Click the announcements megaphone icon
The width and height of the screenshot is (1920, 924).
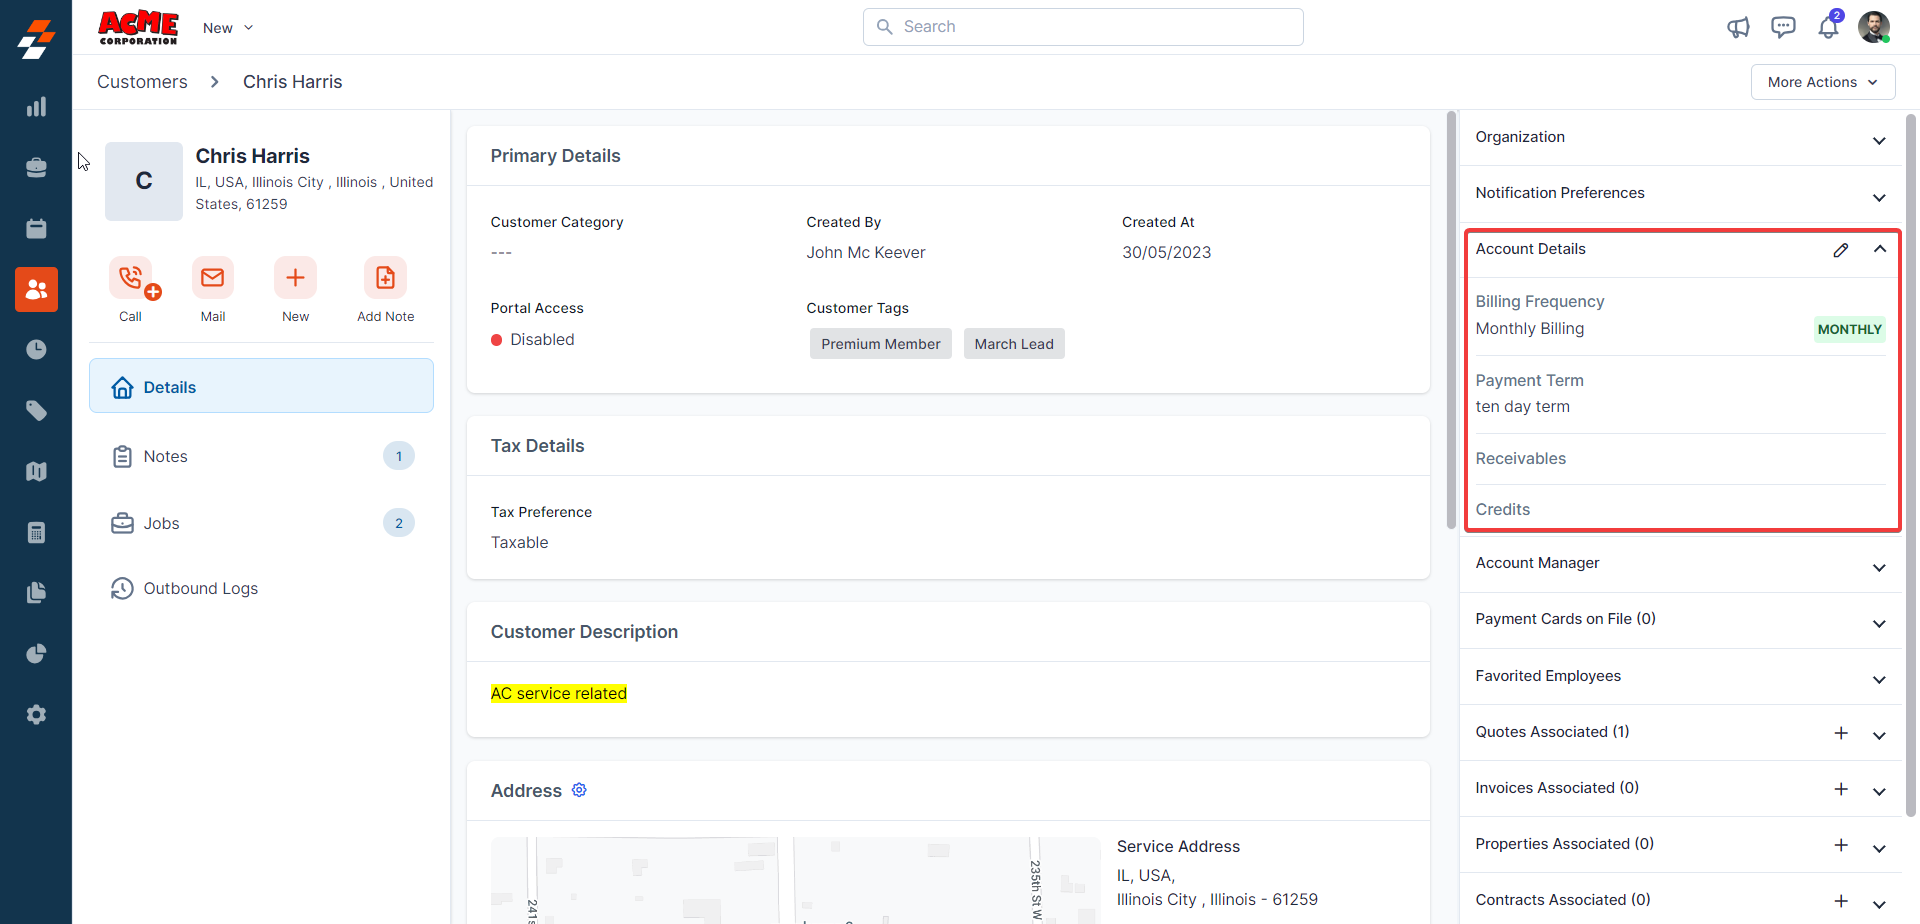(x=1738, y=27)
